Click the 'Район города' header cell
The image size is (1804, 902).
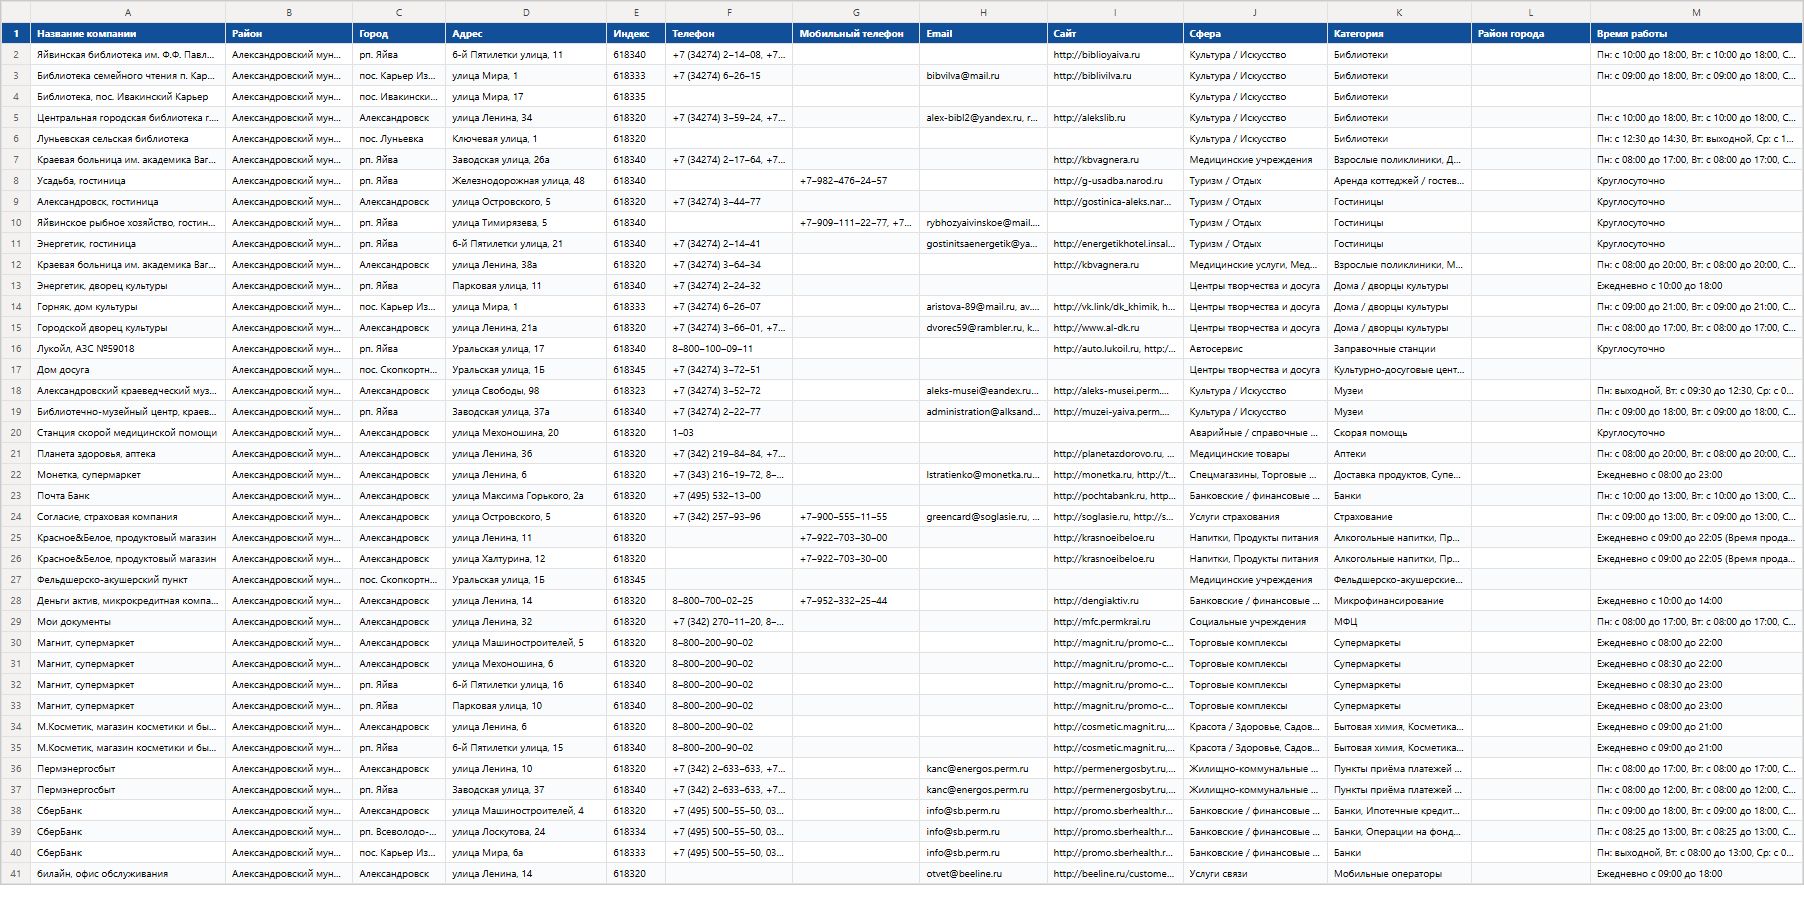coord(1531,33)
